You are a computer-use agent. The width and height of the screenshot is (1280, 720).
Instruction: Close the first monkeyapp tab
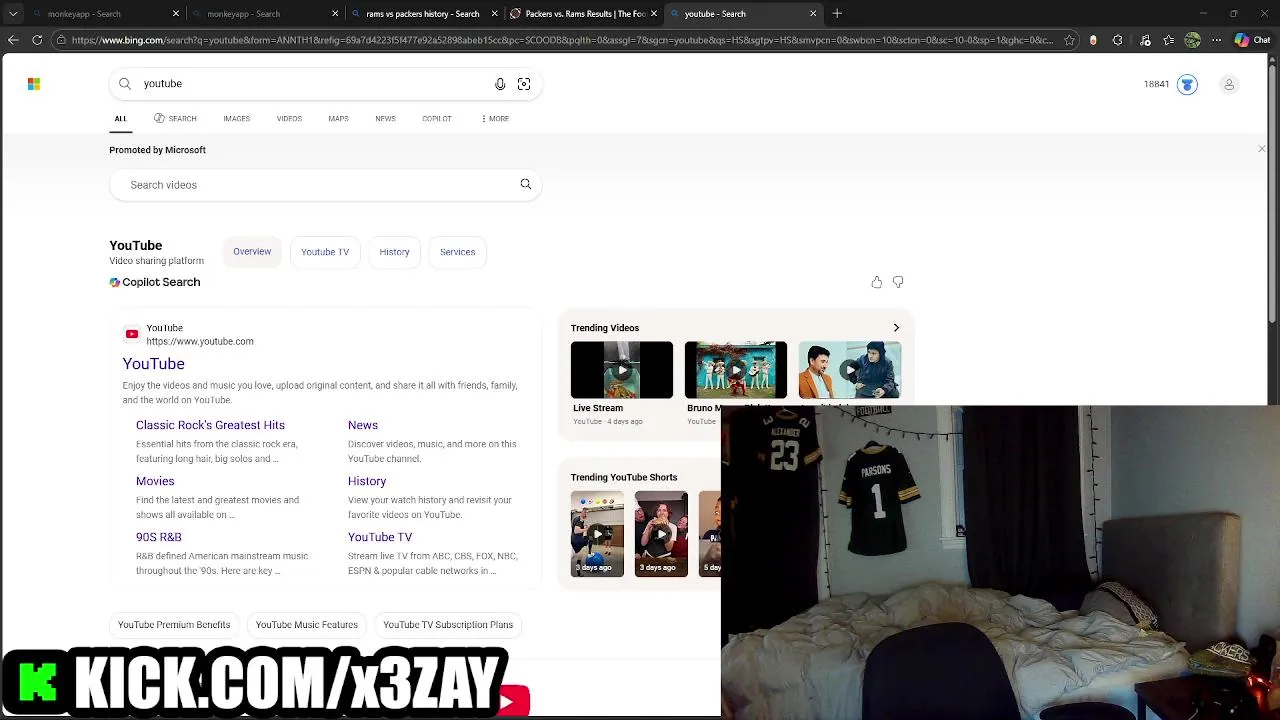(176, 14)
